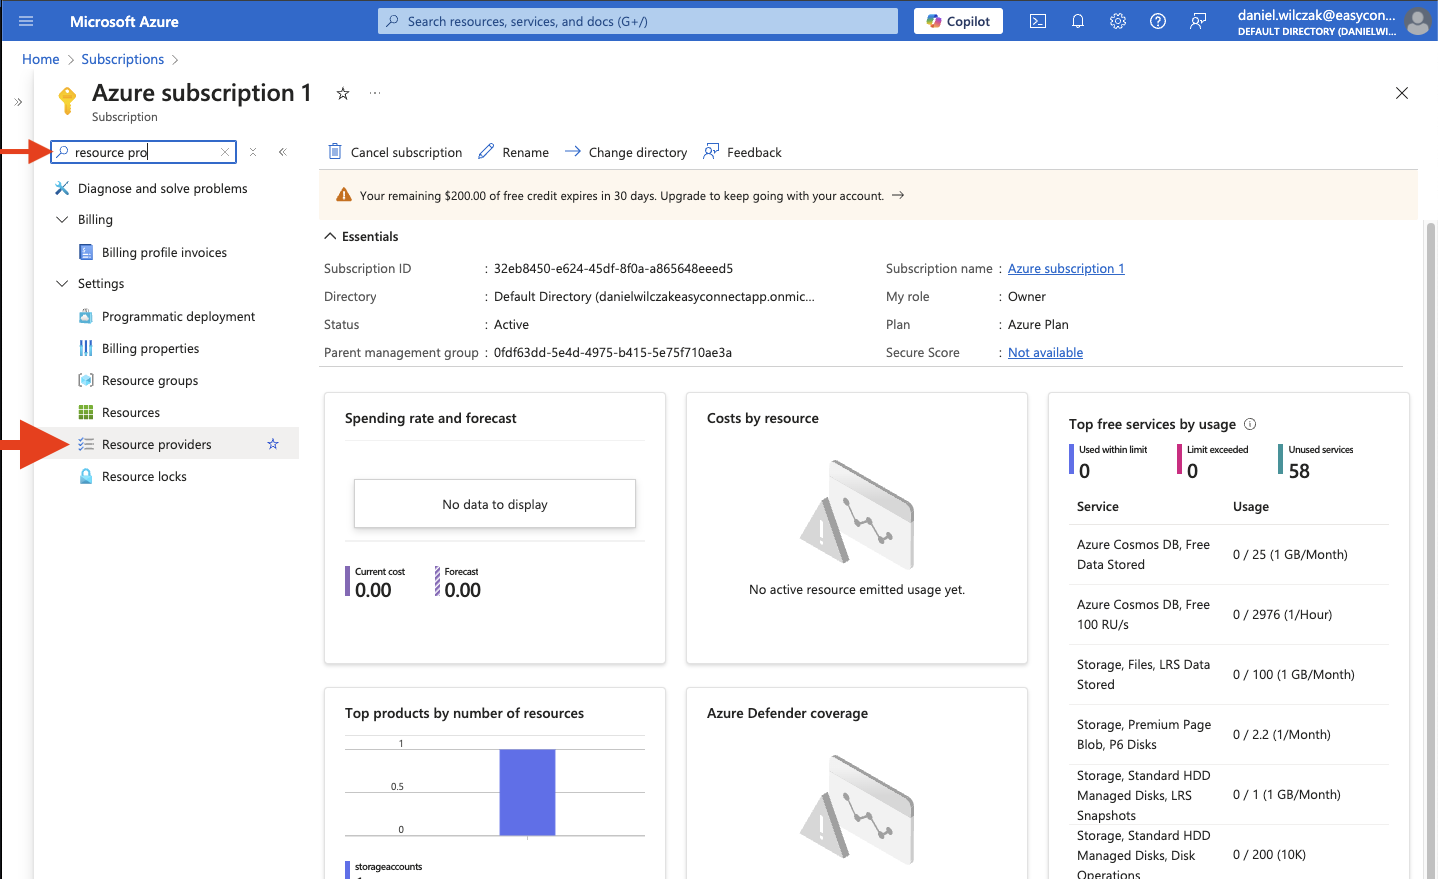The image size is (1438, 879).
Task: Launch Copilot
Action: click(x=958, y=21)
